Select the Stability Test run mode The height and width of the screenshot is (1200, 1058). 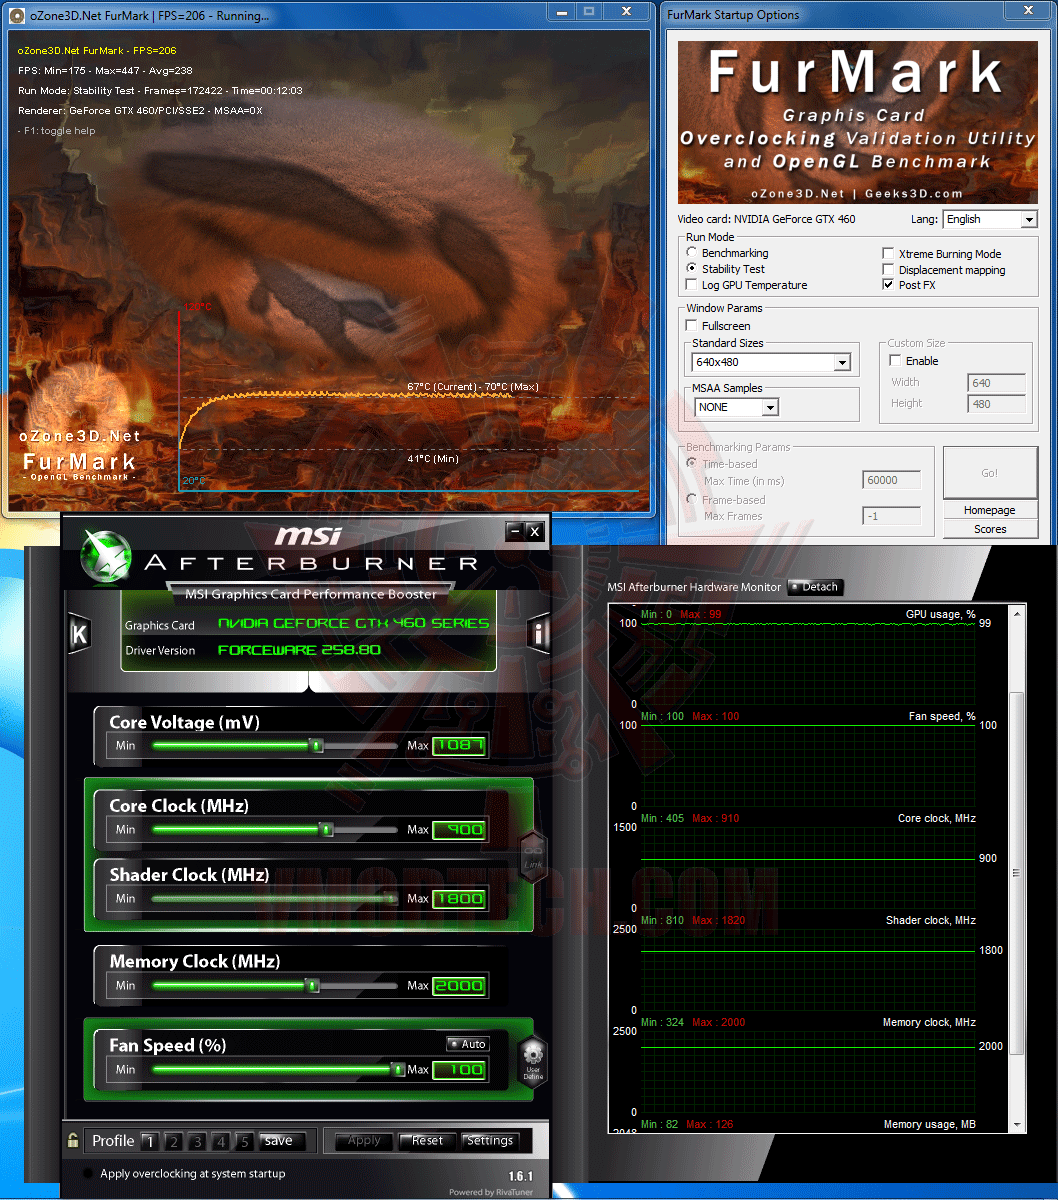692,269
